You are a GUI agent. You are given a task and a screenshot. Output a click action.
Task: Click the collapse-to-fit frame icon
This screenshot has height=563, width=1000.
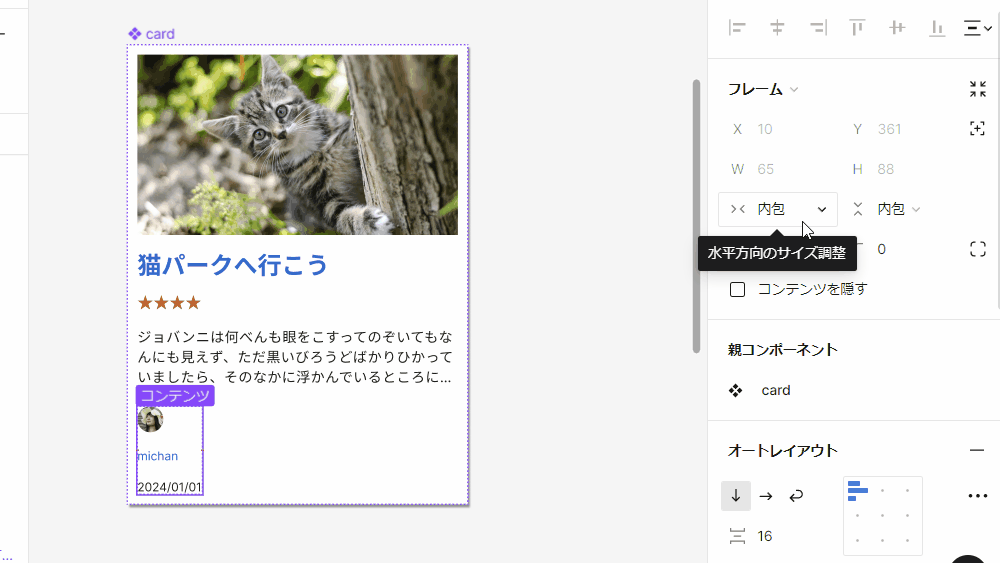978,89
